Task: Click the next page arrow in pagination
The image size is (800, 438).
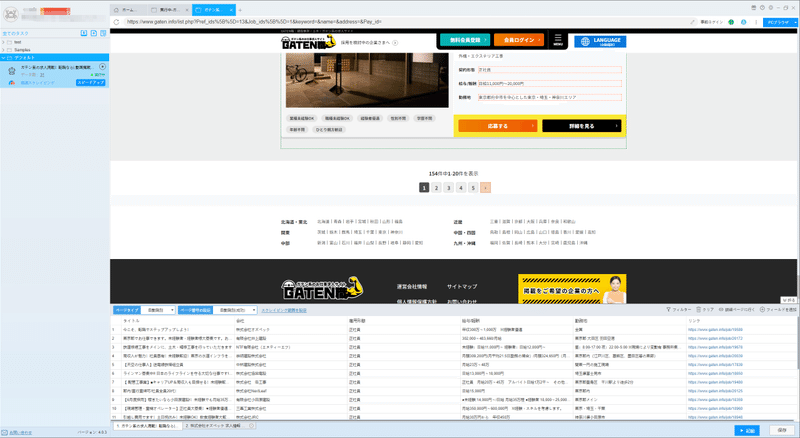Action: 485,188
